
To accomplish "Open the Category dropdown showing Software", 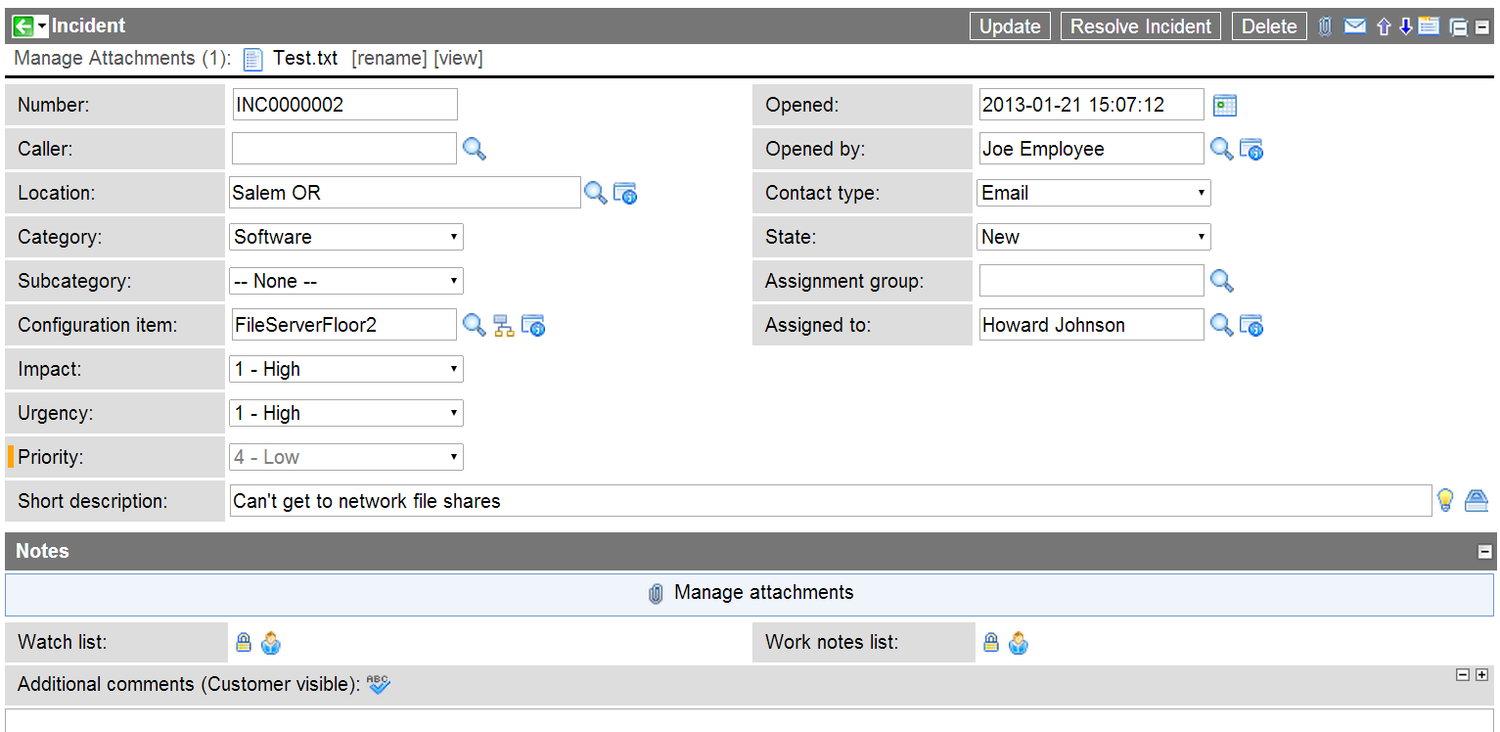I will (345, 236).
